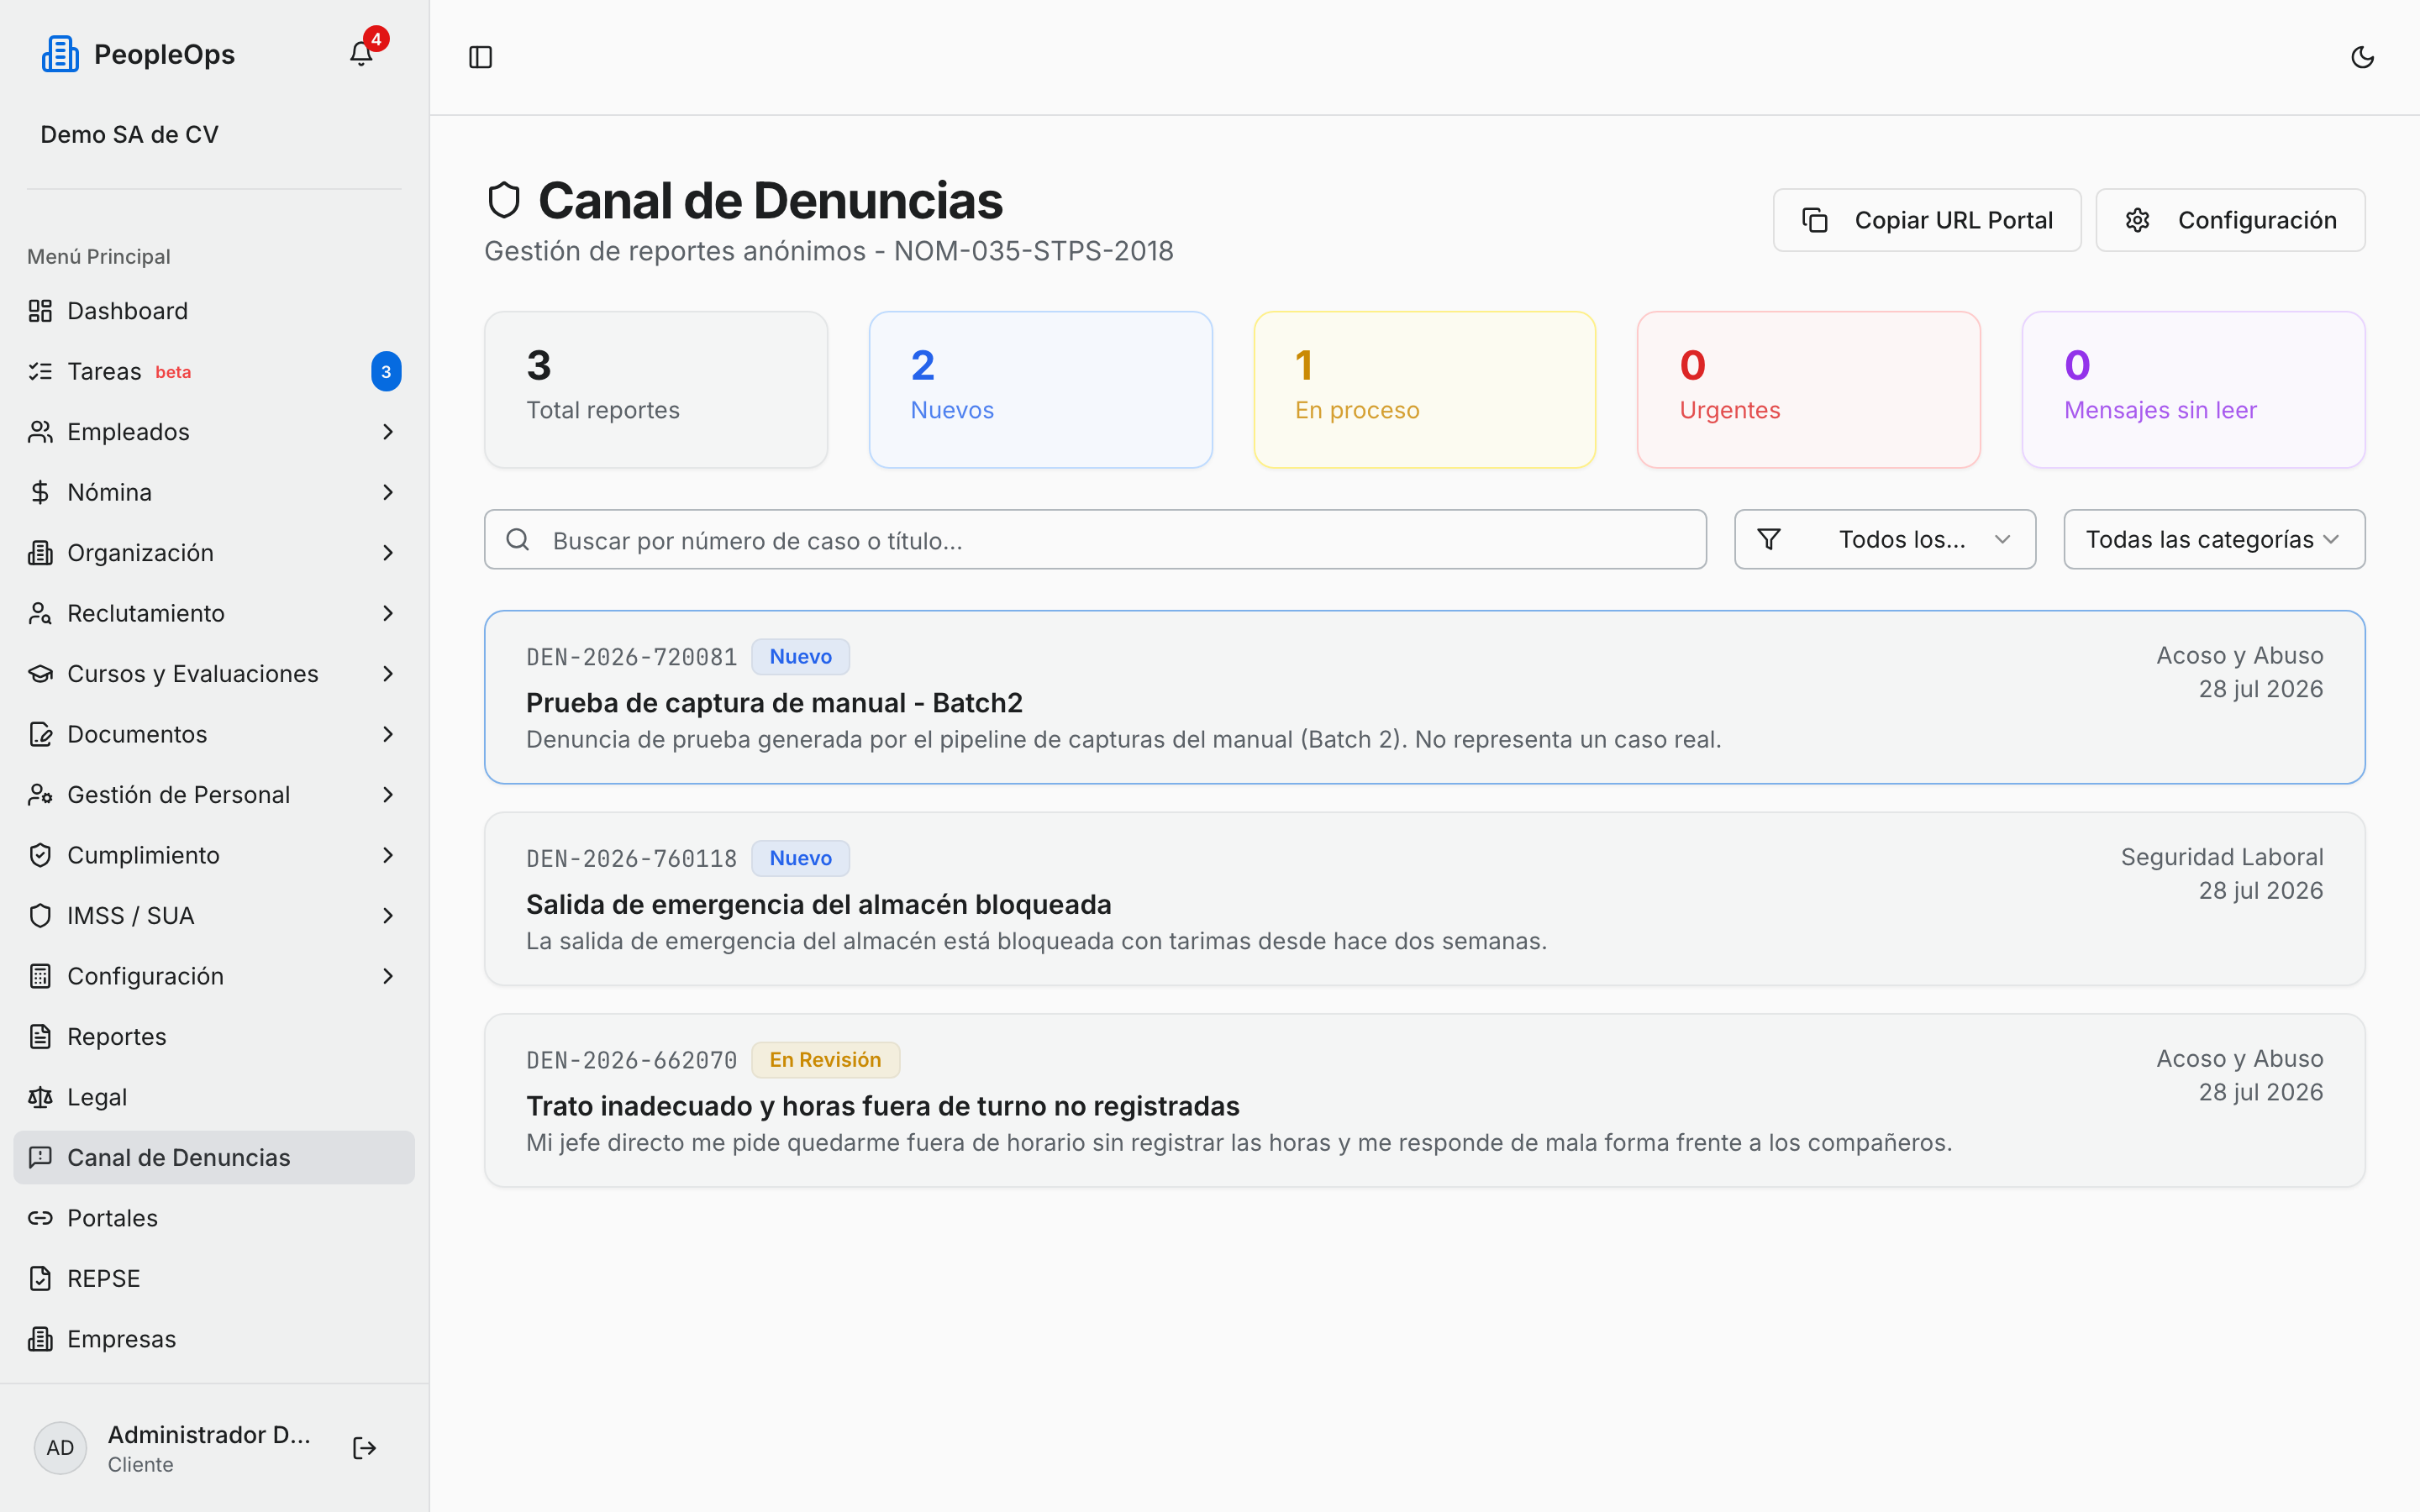Click the Tareas checklist icon
Viewport: 2420px width, 1512px height.
pyautogui.click(x=40, y=372)
